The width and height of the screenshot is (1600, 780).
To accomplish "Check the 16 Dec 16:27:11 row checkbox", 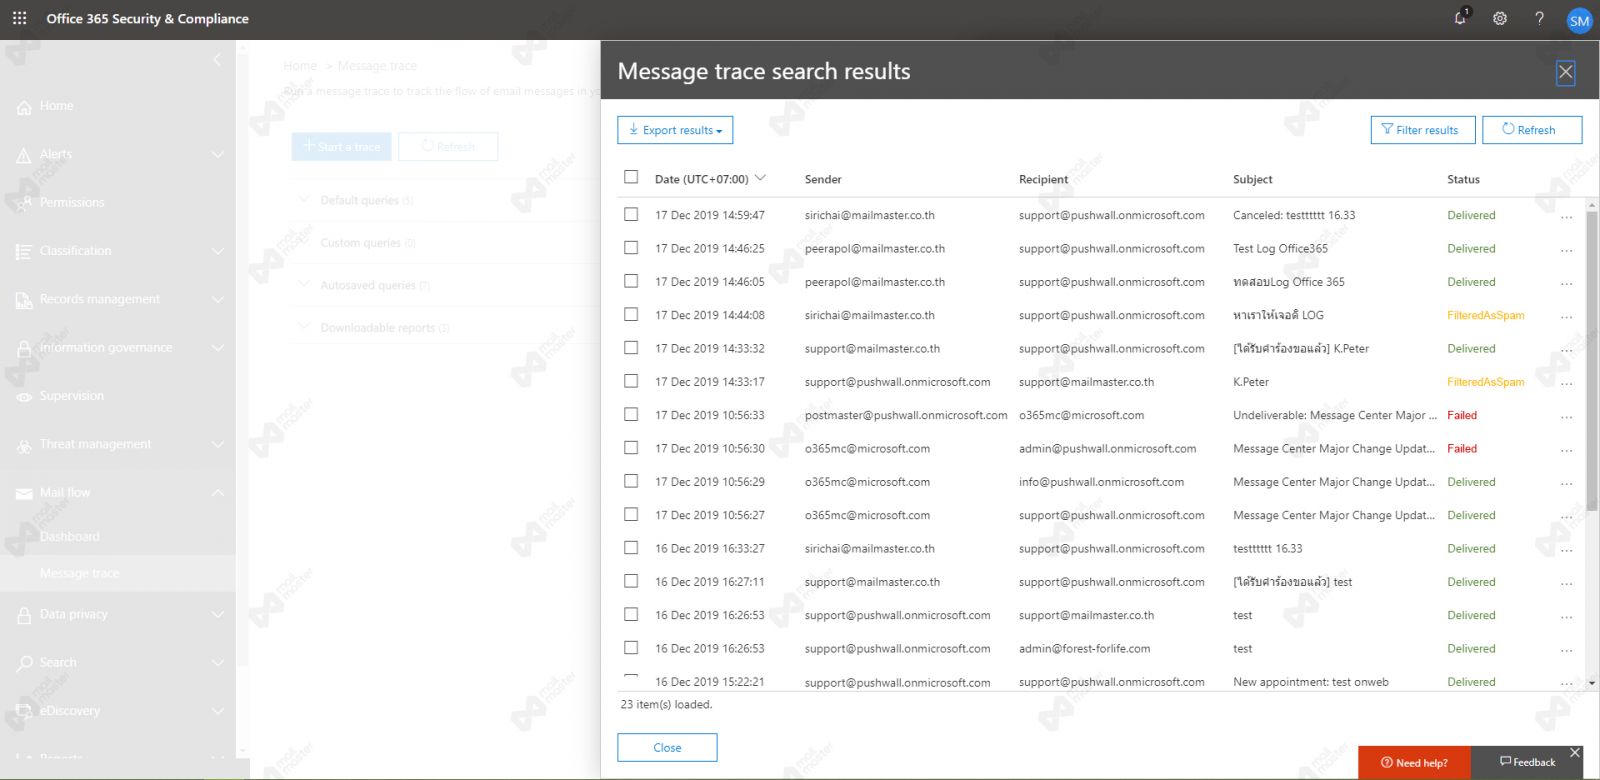I will pos(631,581).
